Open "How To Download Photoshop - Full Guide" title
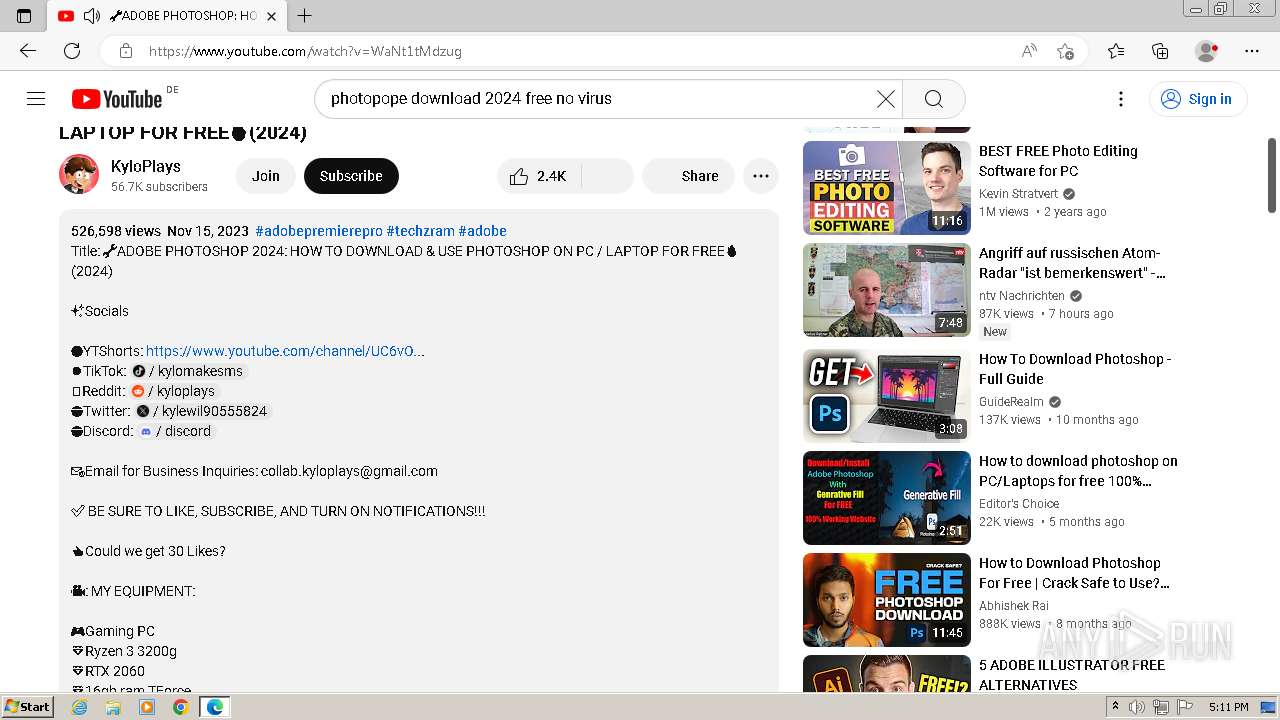This screenshot has height=720, width=1280. (1075, 369)
